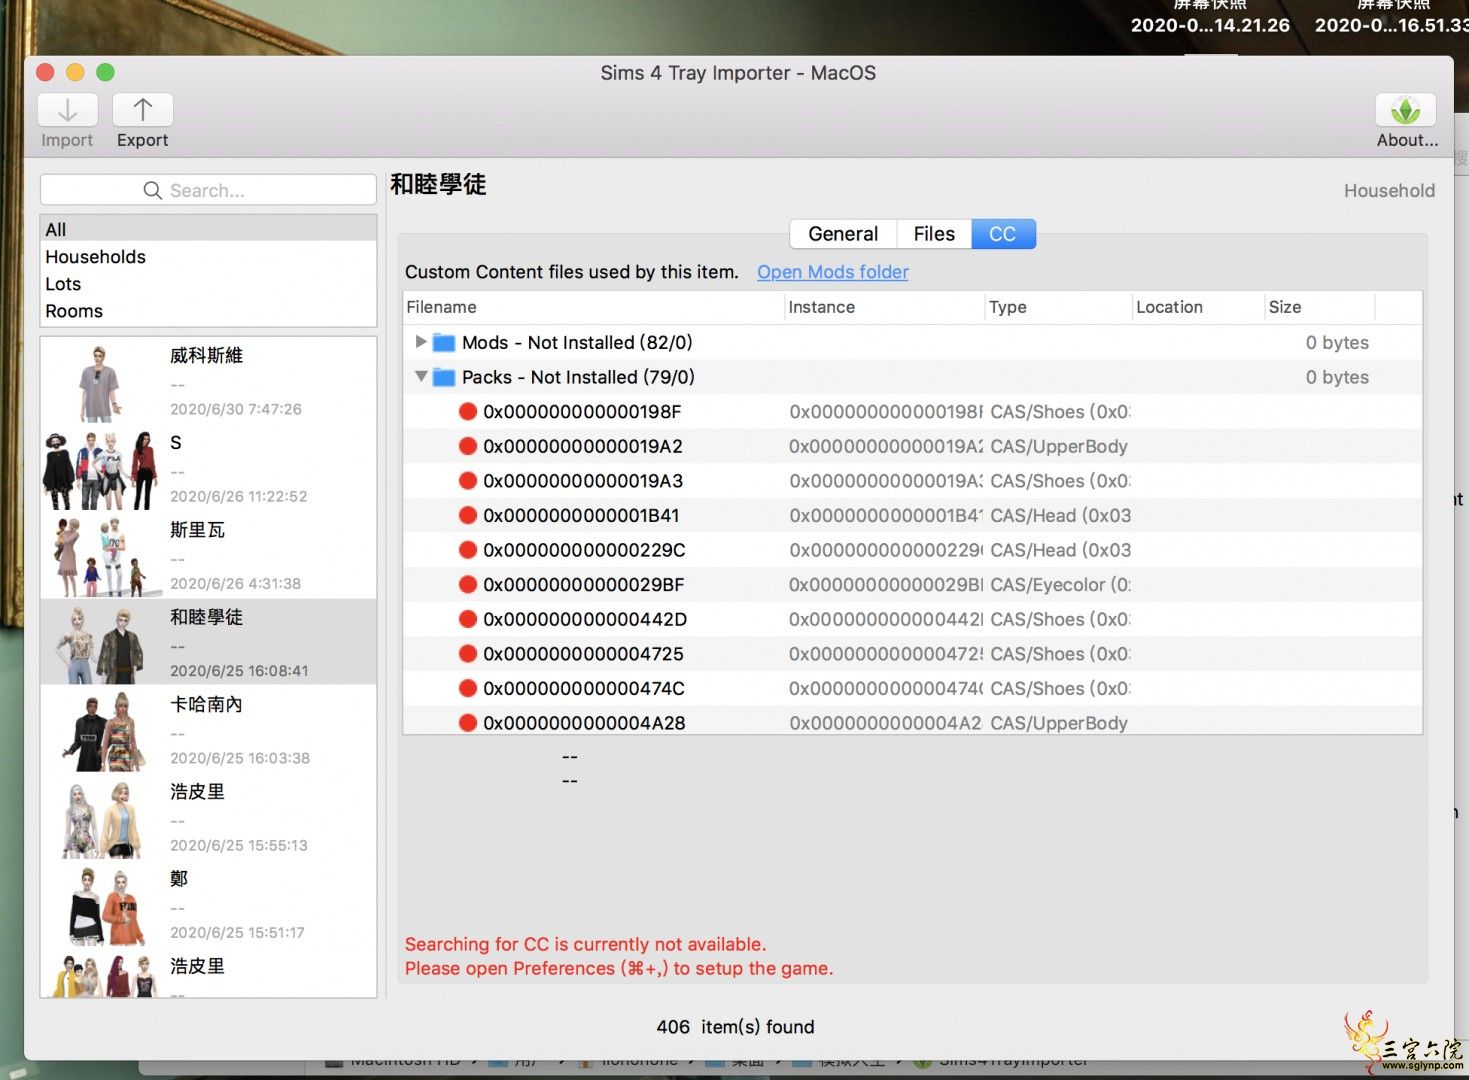Click red status dot for 0x000000000000198F
1469x1080 pixels.
pyautogui.click(x=467, y=411)
